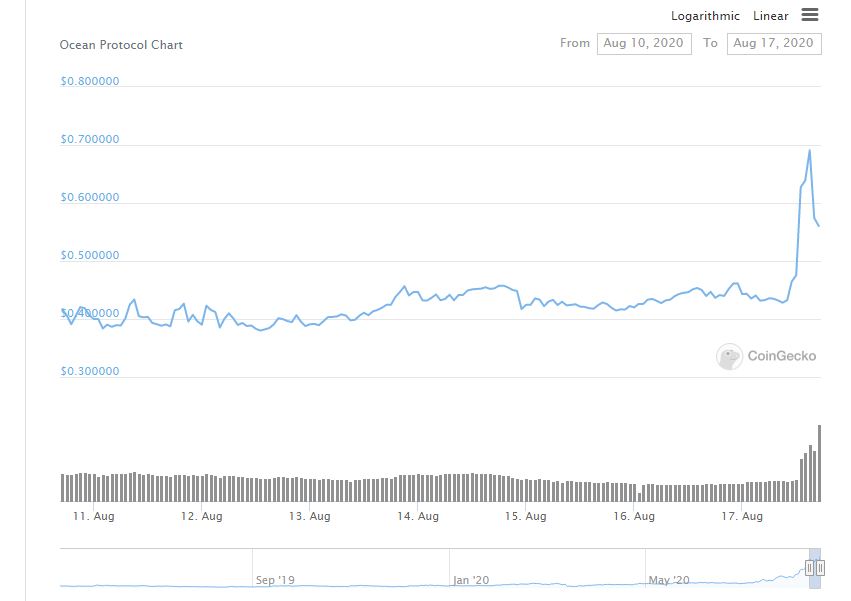Open the From date field Aug 10, 2020
851x601 pixels.
644,43
